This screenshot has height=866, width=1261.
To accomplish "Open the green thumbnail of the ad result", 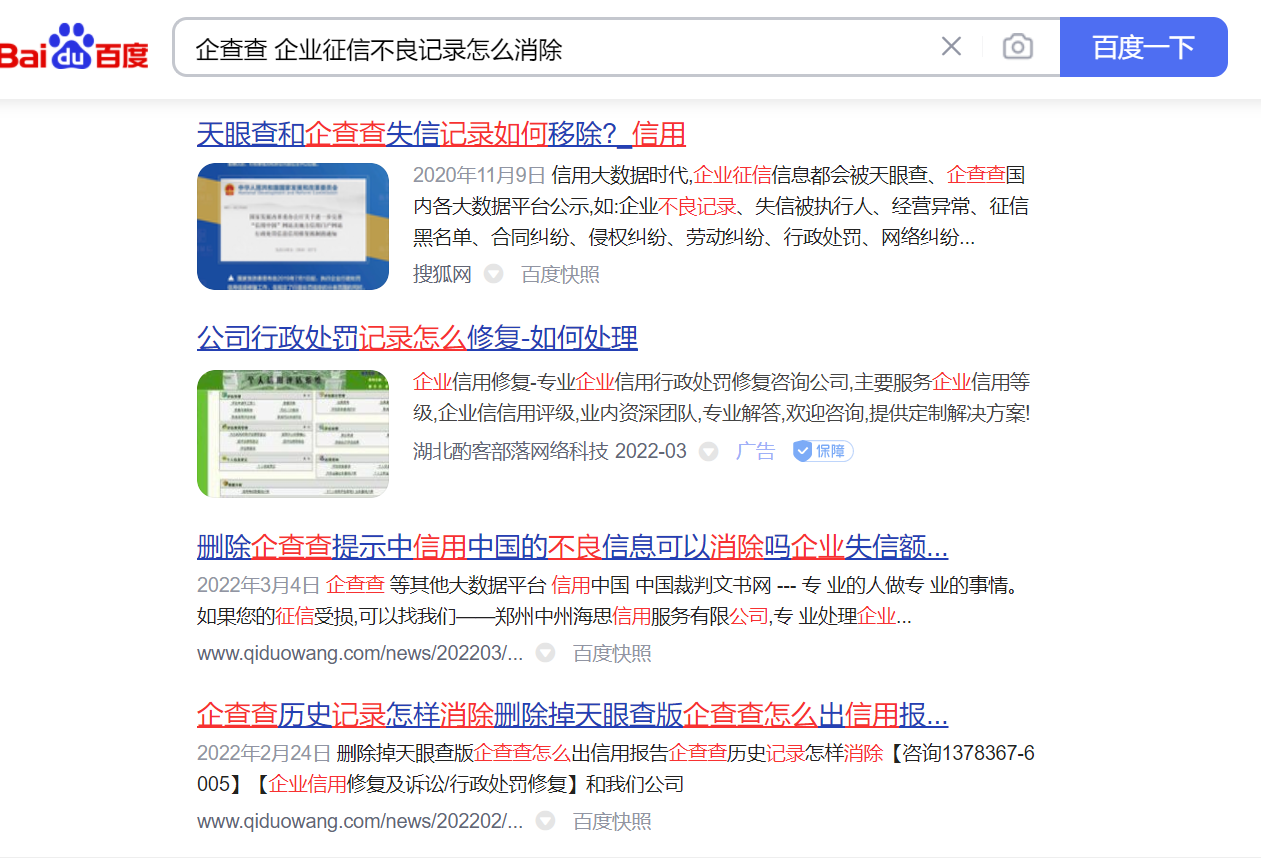I will (293, 433).
